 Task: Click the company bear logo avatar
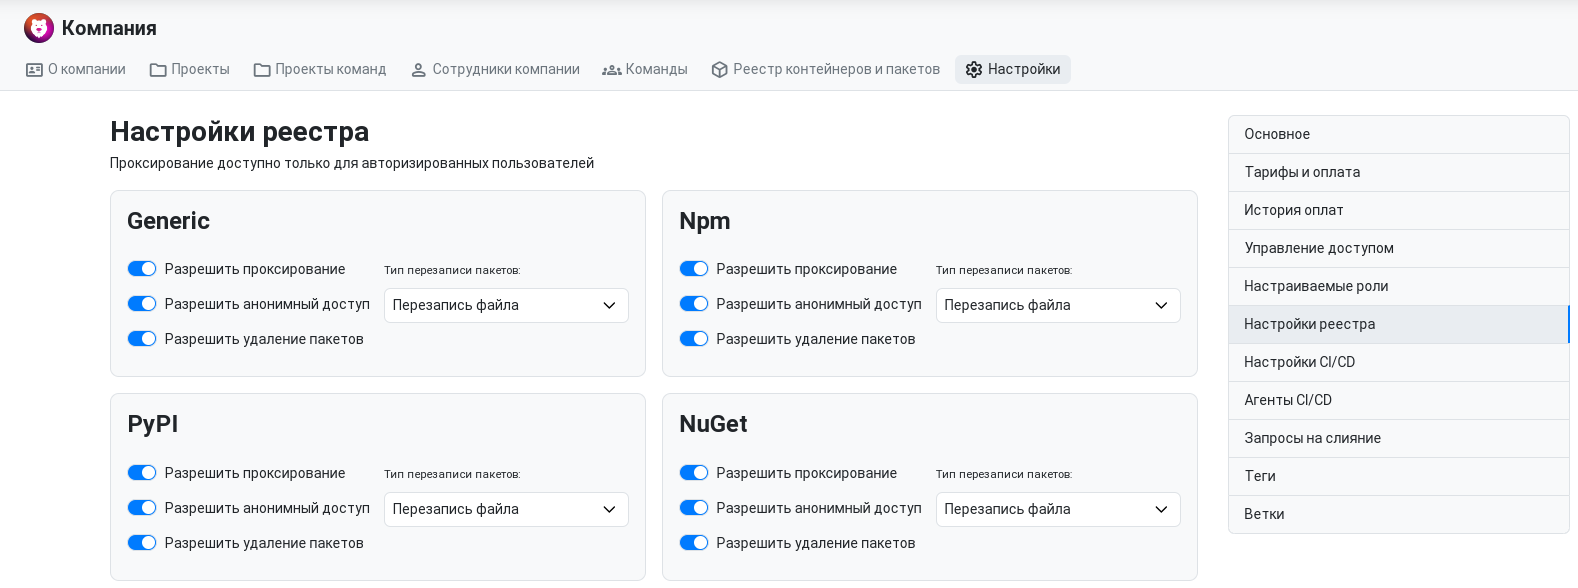coord(39,28)
